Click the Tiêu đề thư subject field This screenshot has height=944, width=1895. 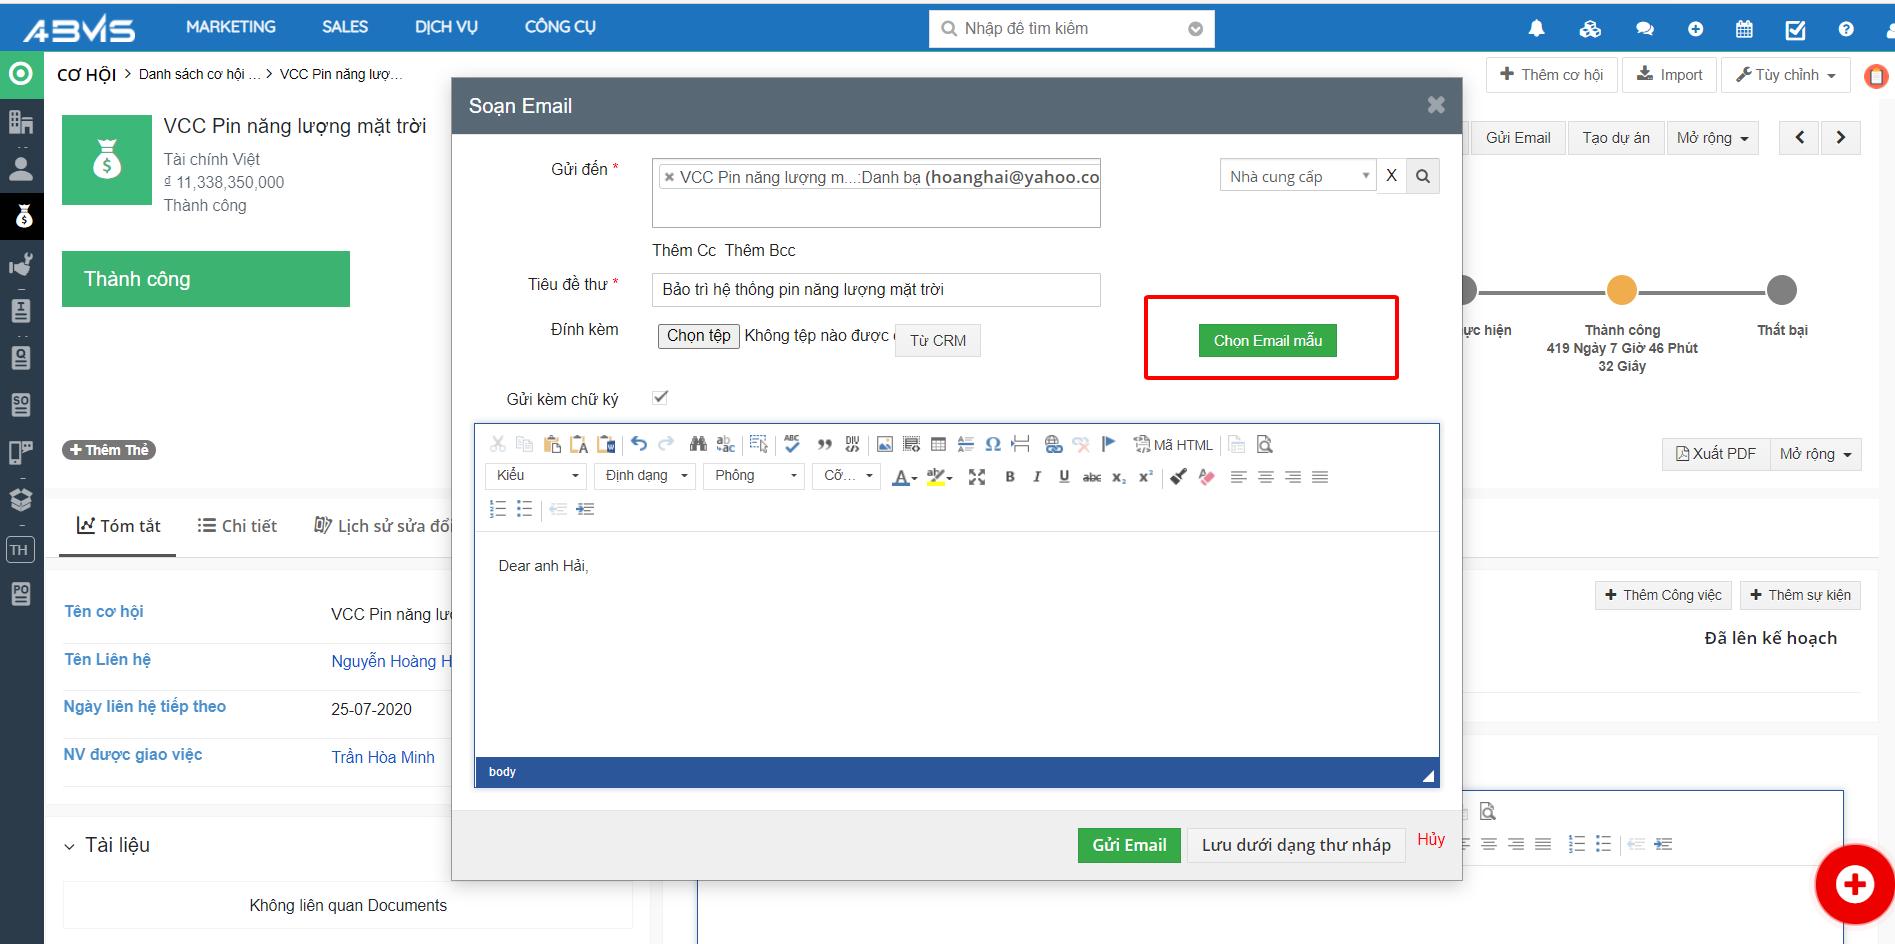click(x=876, y=290)
